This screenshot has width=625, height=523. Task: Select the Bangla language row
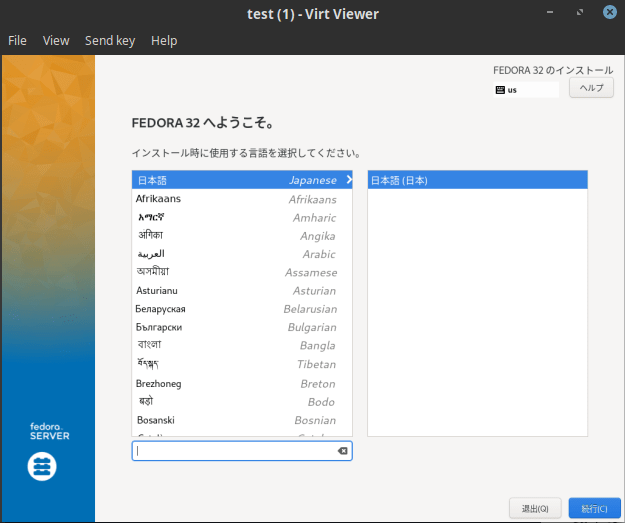coord(242,346)
